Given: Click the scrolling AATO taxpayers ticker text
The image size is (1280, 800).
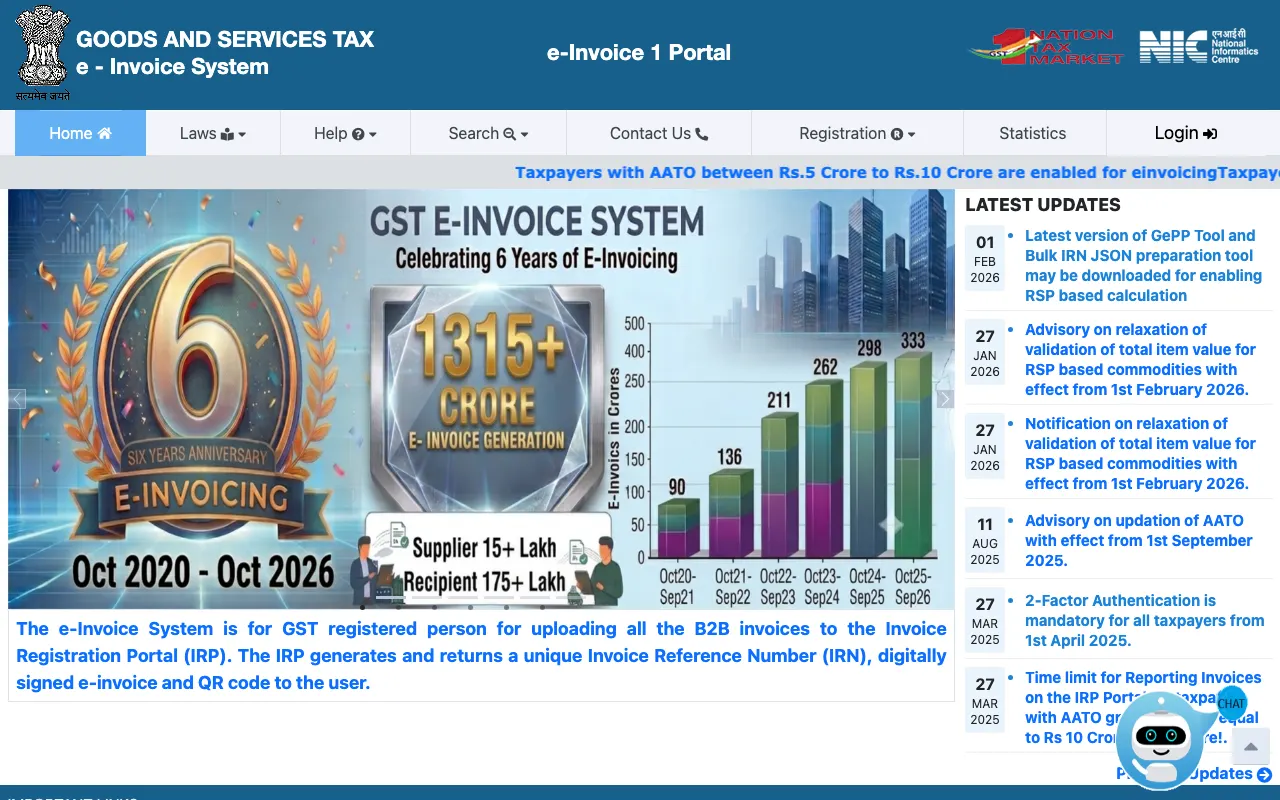Looking at the screenshot, I should tap(897, 172).
